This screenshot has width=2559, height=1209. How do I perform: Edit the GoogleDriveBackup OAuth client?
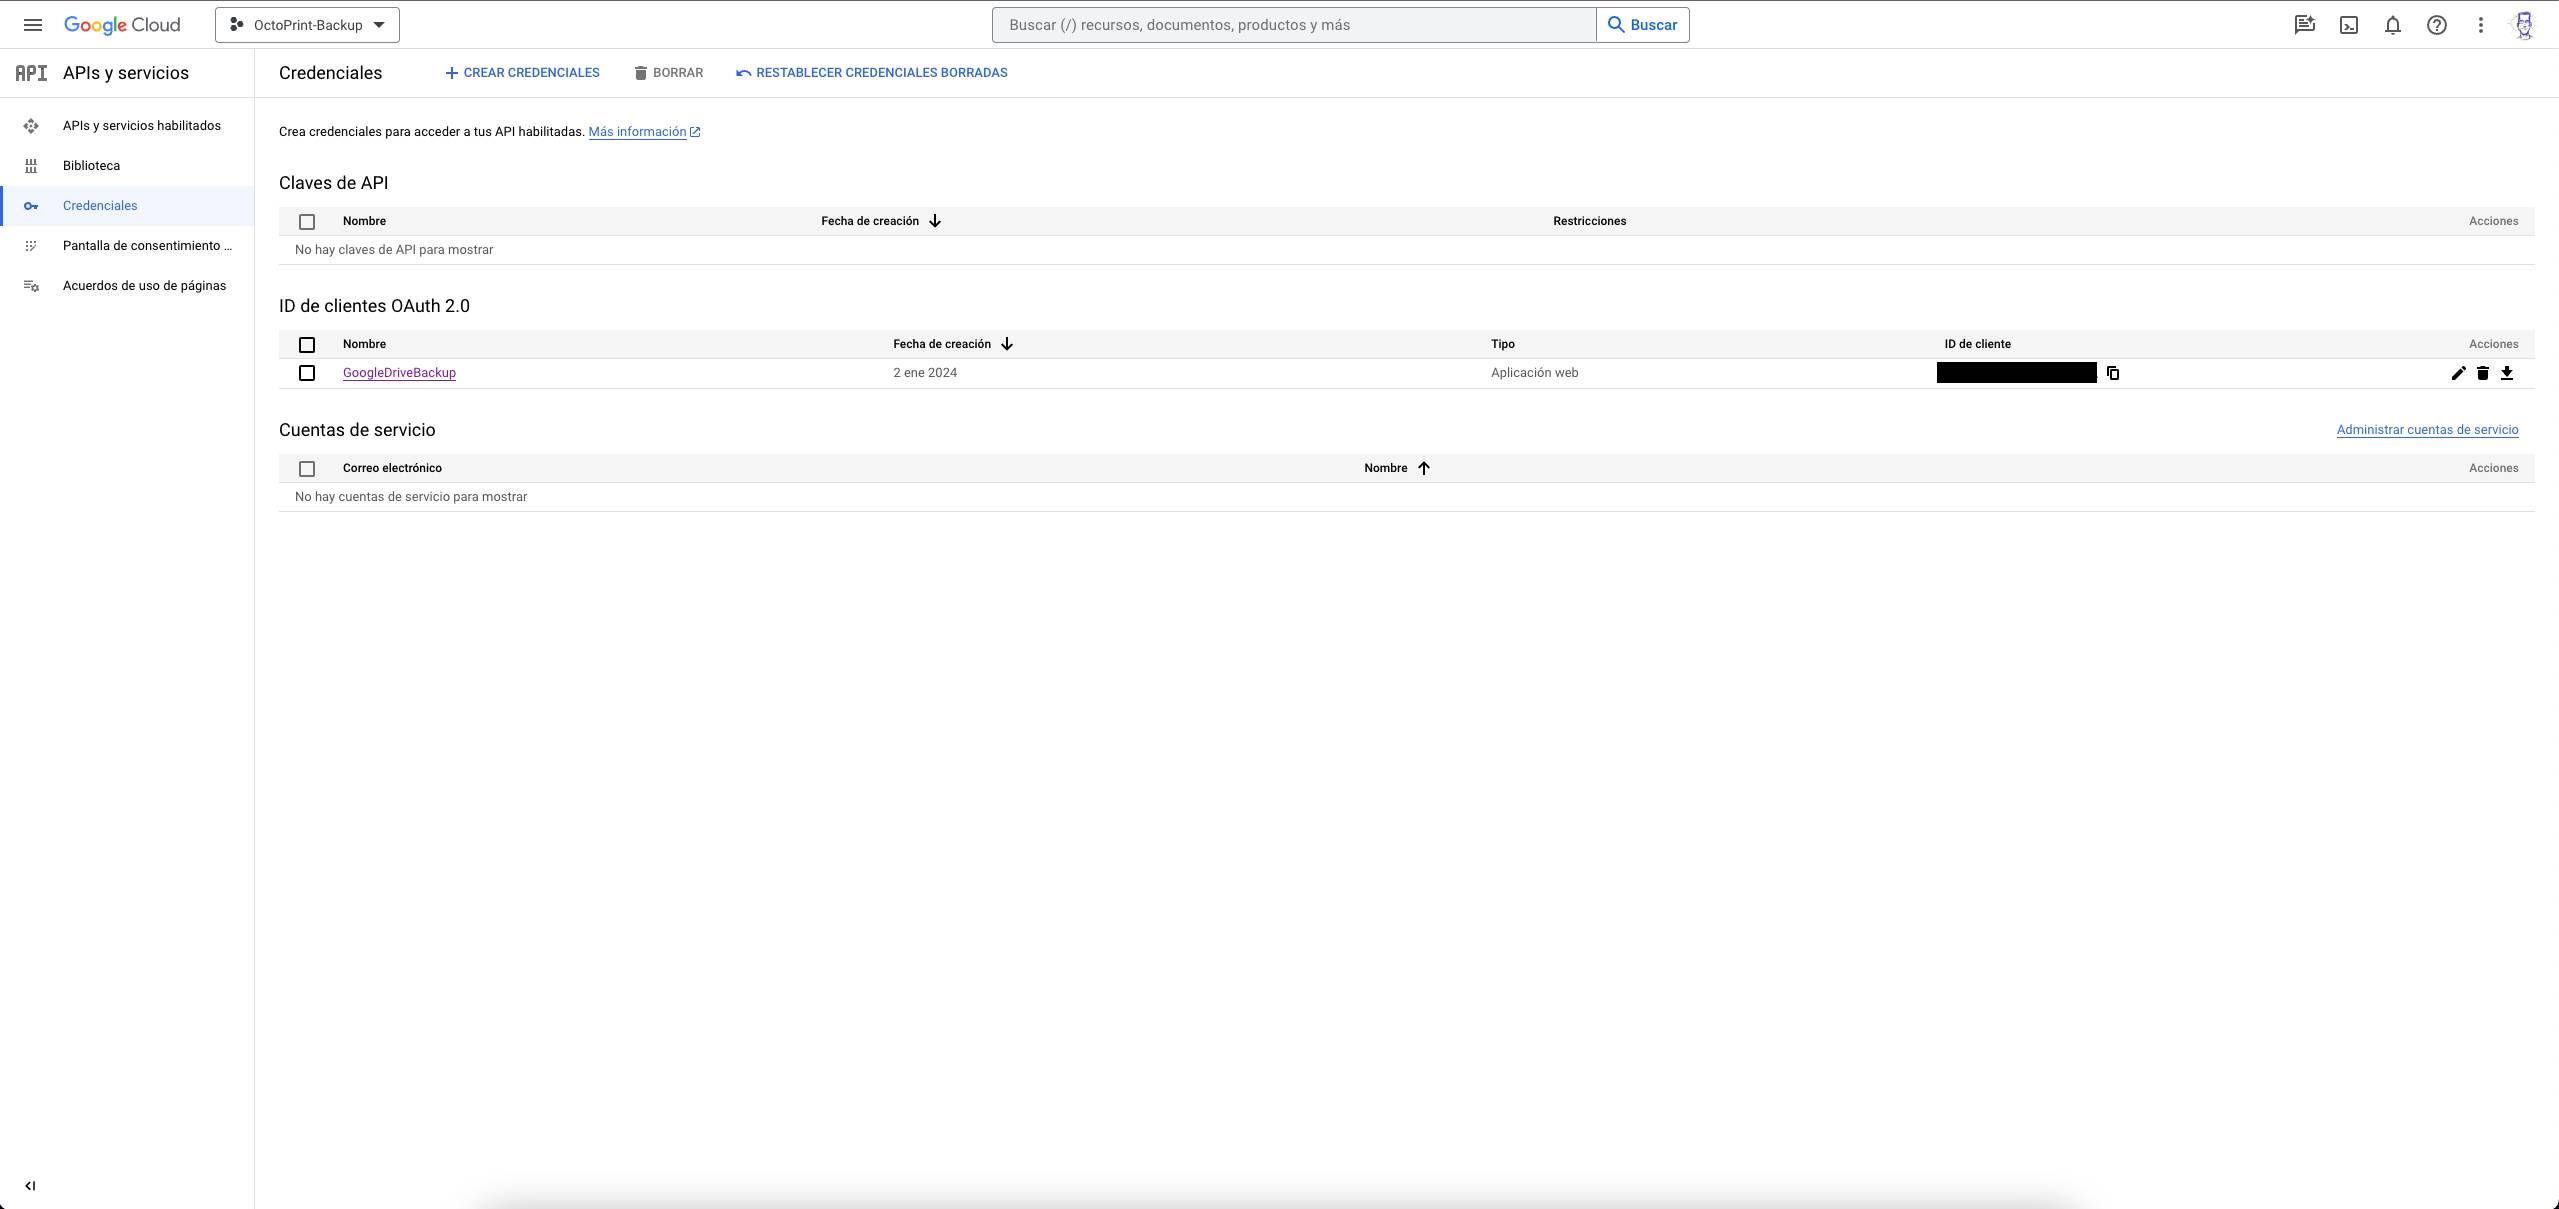(2458, 373)
